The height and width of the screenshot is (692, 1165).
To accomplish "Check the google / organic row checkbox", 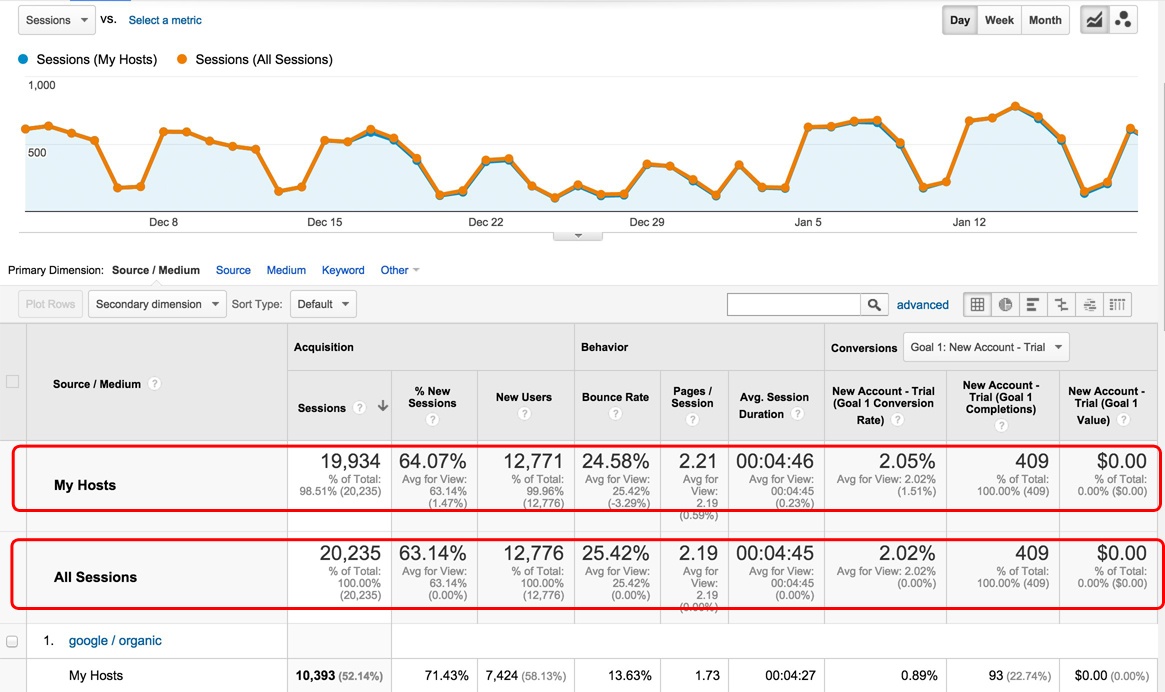I will (12, 641).
